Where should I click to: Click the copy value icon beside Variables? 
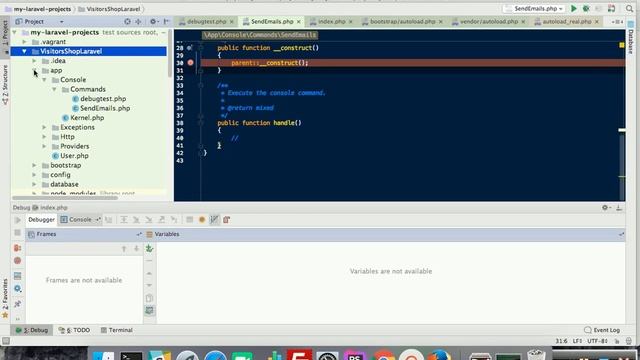[x=149, y=298]
